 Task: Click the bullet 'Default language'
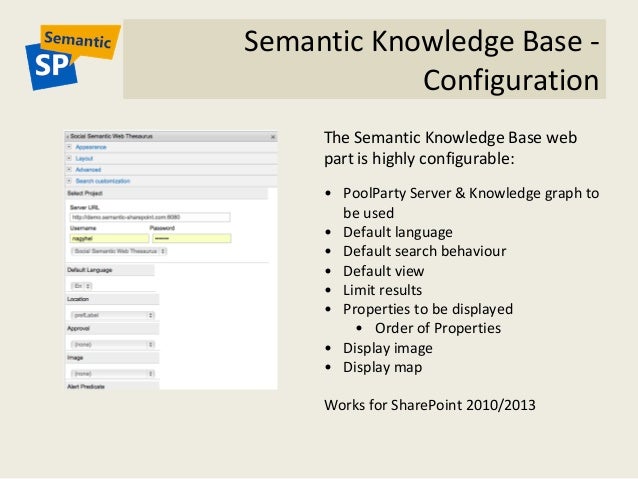398,232
